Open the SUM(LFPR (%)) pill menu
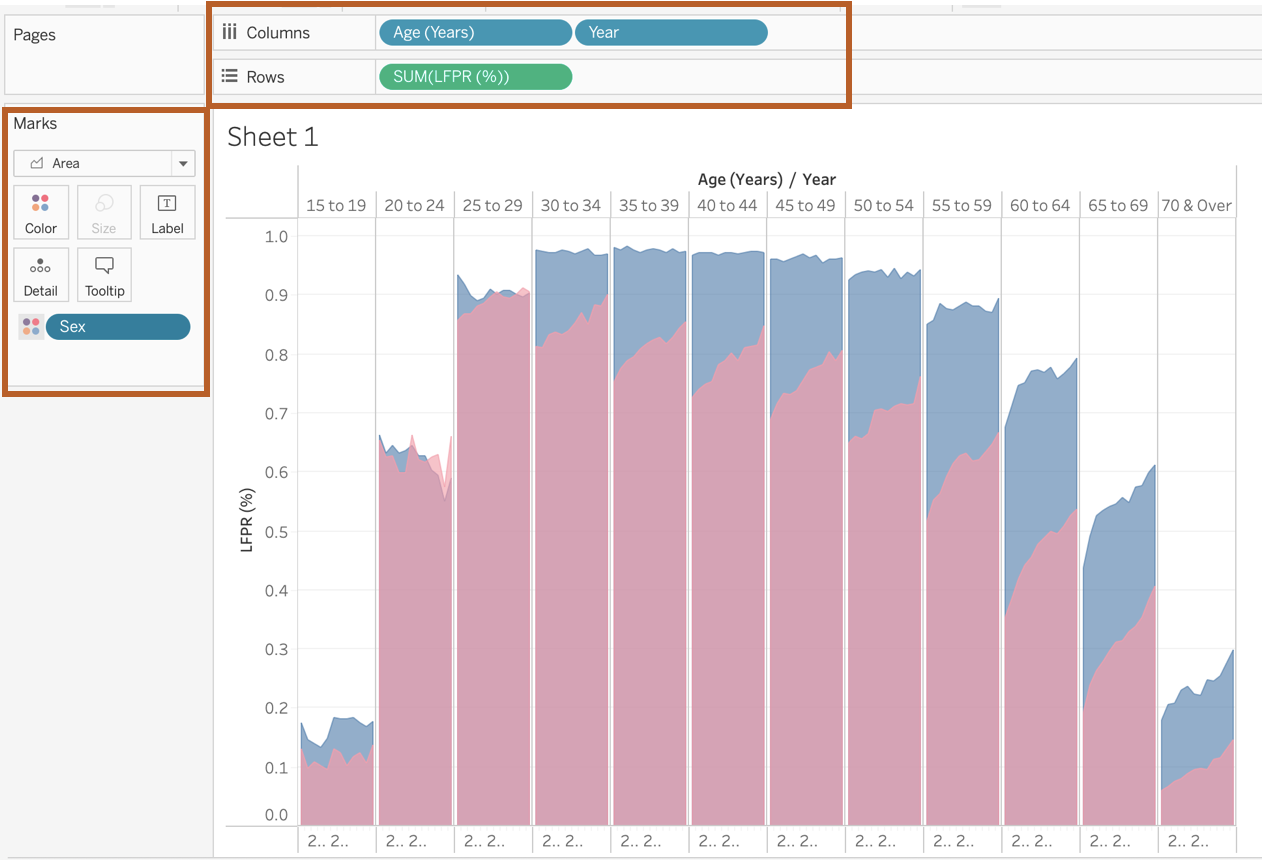The height and width of the screenshot is (860, 1262). click(474, 77)
